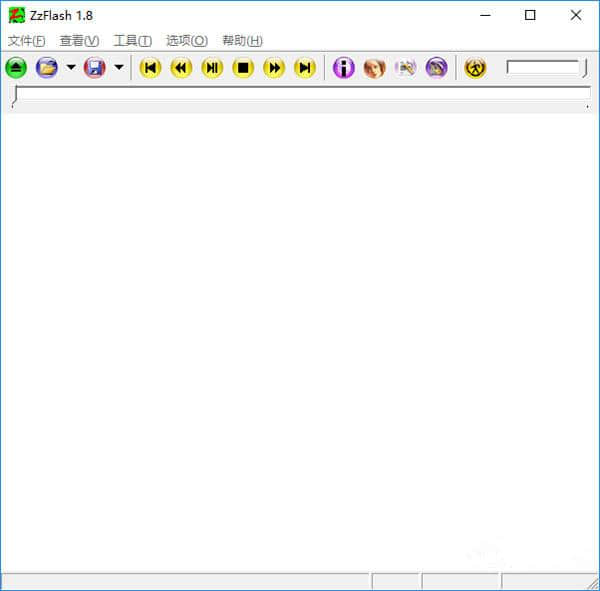Rewind the flash movie
This screenshot has width=600, height=591.
181,68
